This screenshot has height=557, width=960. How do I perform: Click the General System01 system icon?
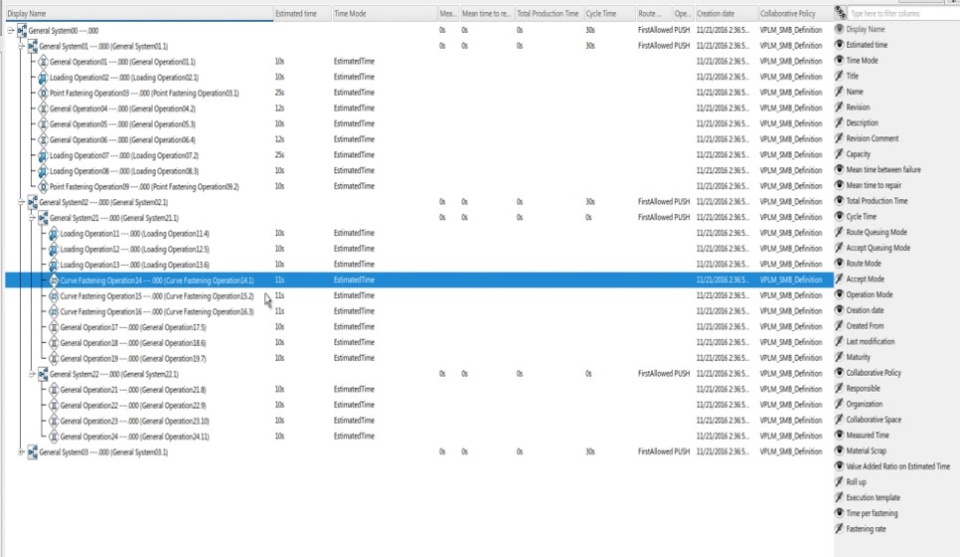click(32, 46)
